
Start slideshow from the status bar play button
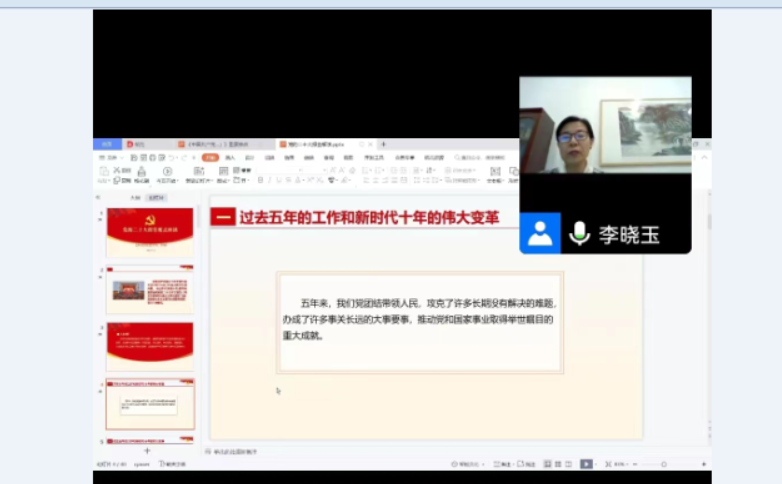(586, 464)
